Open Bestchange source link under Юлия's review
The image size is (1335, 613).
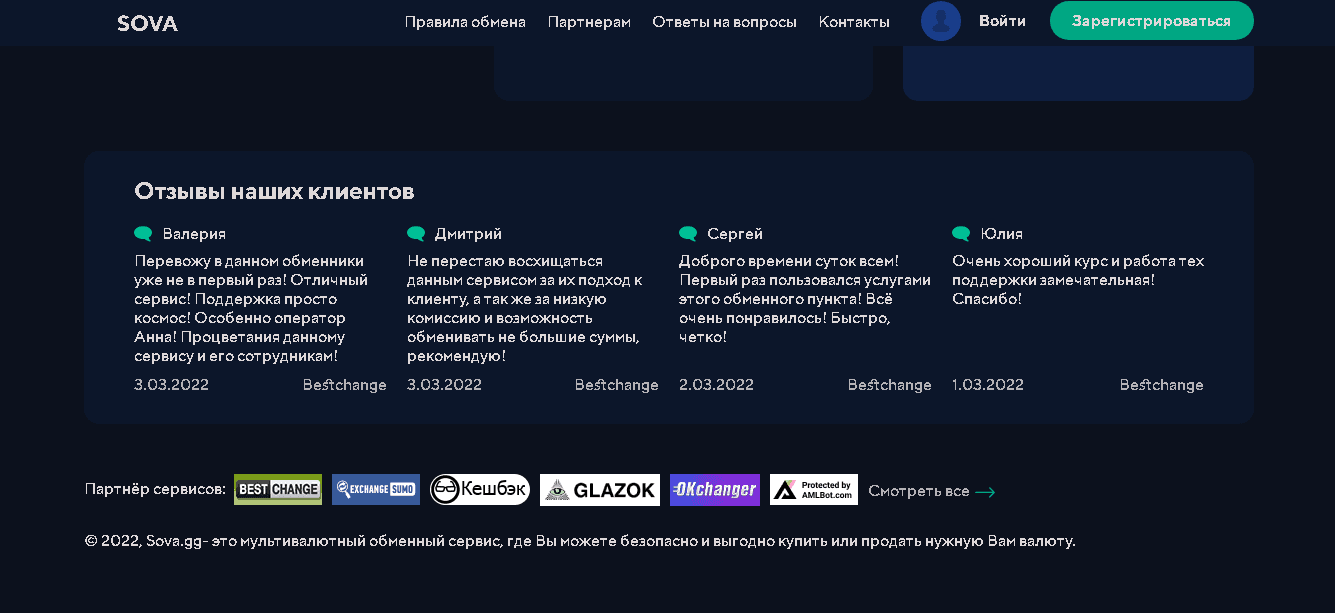tap(1161, 385)
